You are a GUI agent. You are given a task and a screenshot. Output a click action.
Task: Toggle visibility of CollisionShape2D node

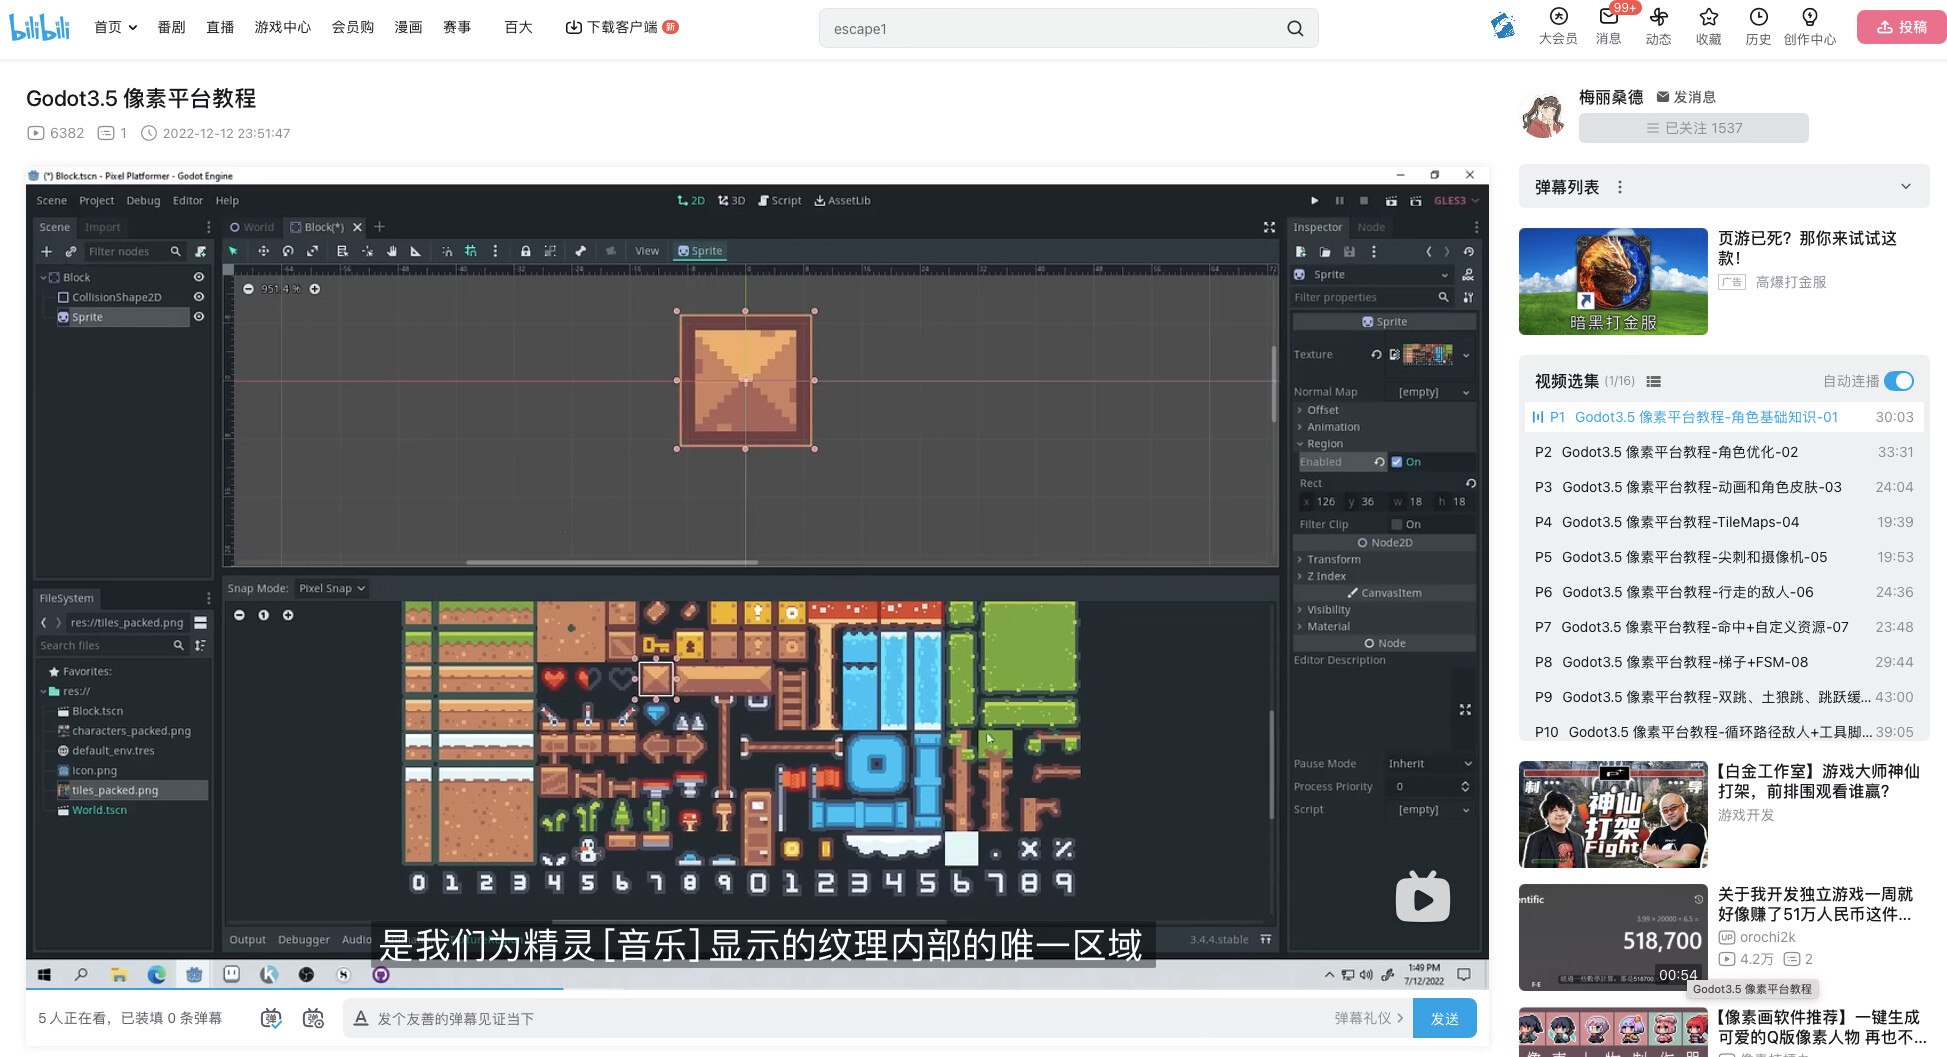[199, 297]
